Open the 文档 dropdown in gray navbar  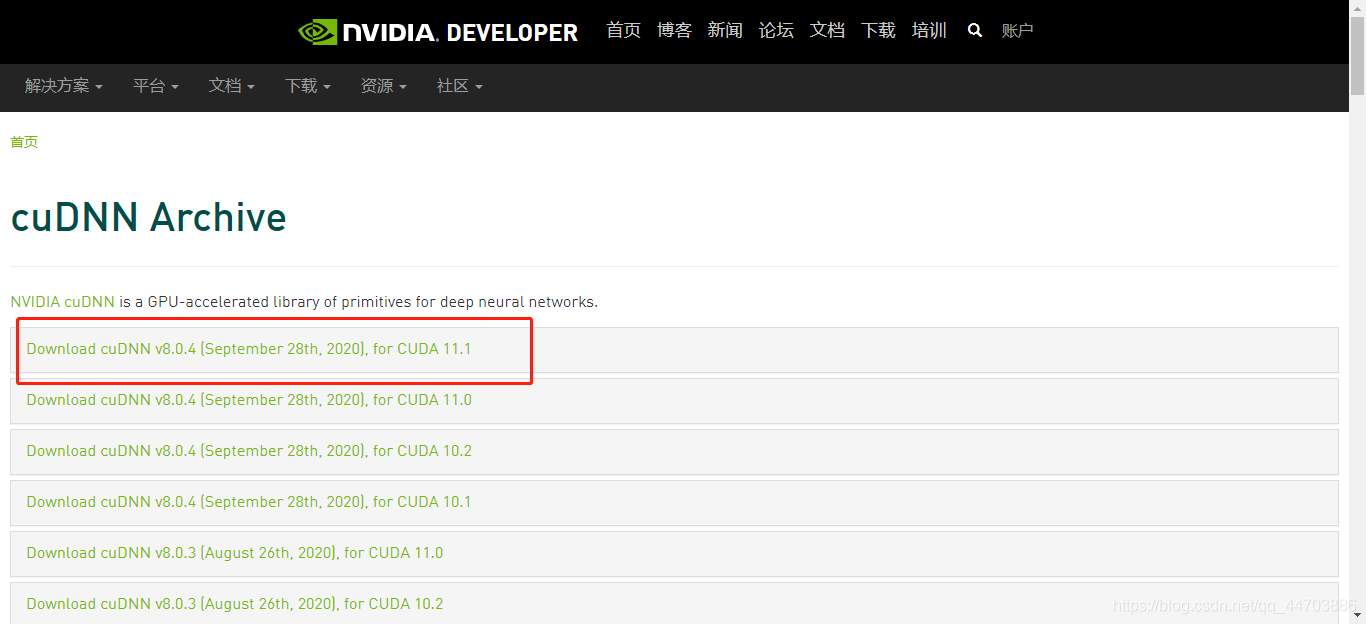[x=231, y=87]
